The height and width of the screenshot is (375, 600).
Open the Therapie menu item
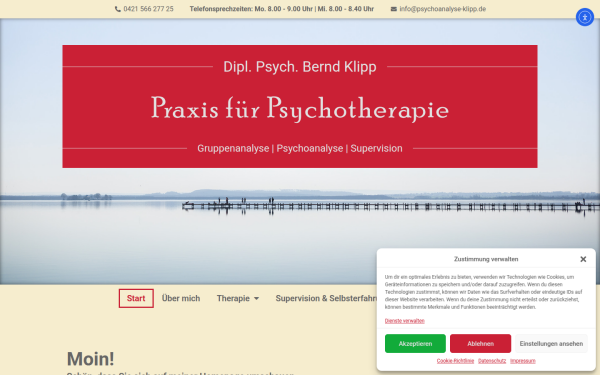[x=233, y=298]
